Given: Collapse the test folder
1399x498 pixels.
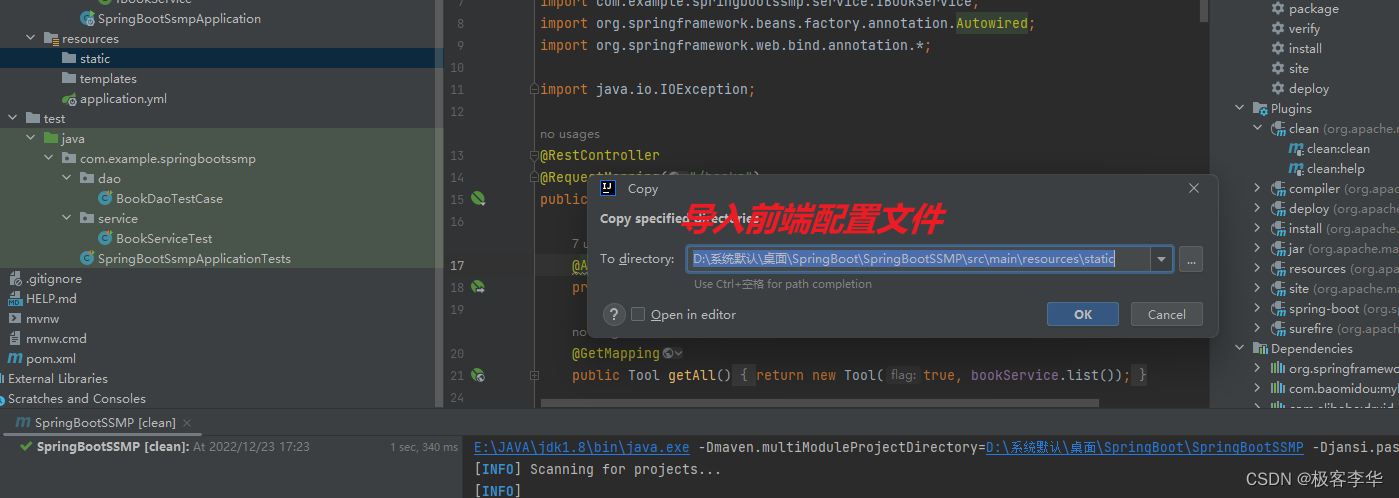Looking at the screenshot, I should click(x=13, y=118).
